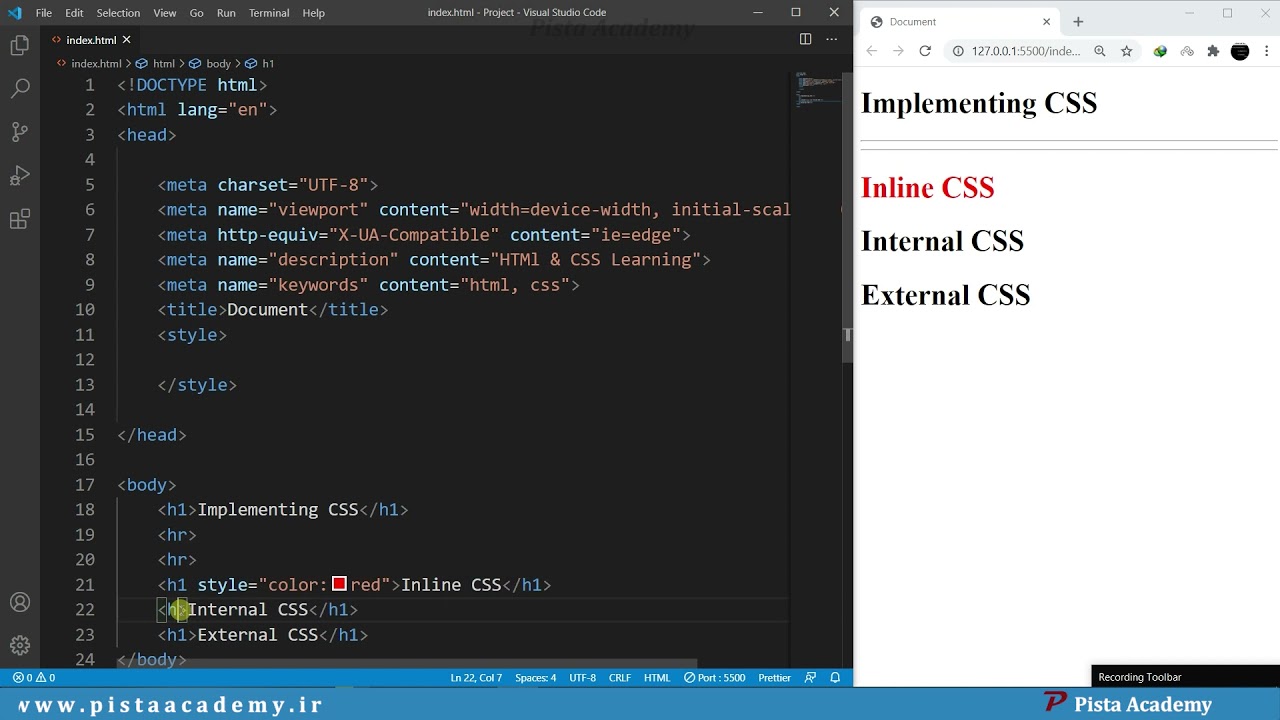This screenshot has width=1280, height=720.
Task: Stop Live Server on Port 5500
Action: [x=715, y=678]
